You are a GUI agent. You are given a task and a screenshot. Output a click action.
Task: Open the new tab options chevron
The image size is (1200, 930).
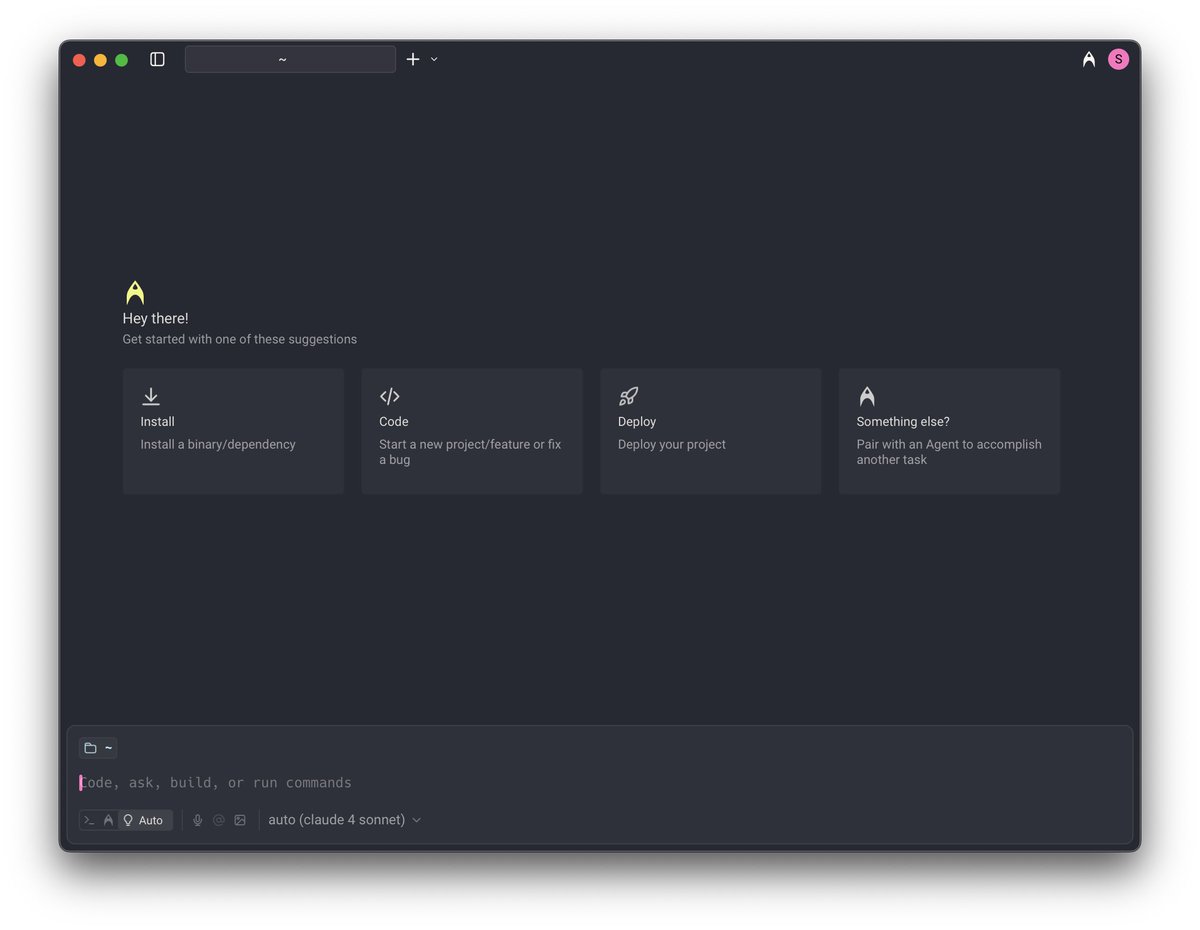click(434, 59)
